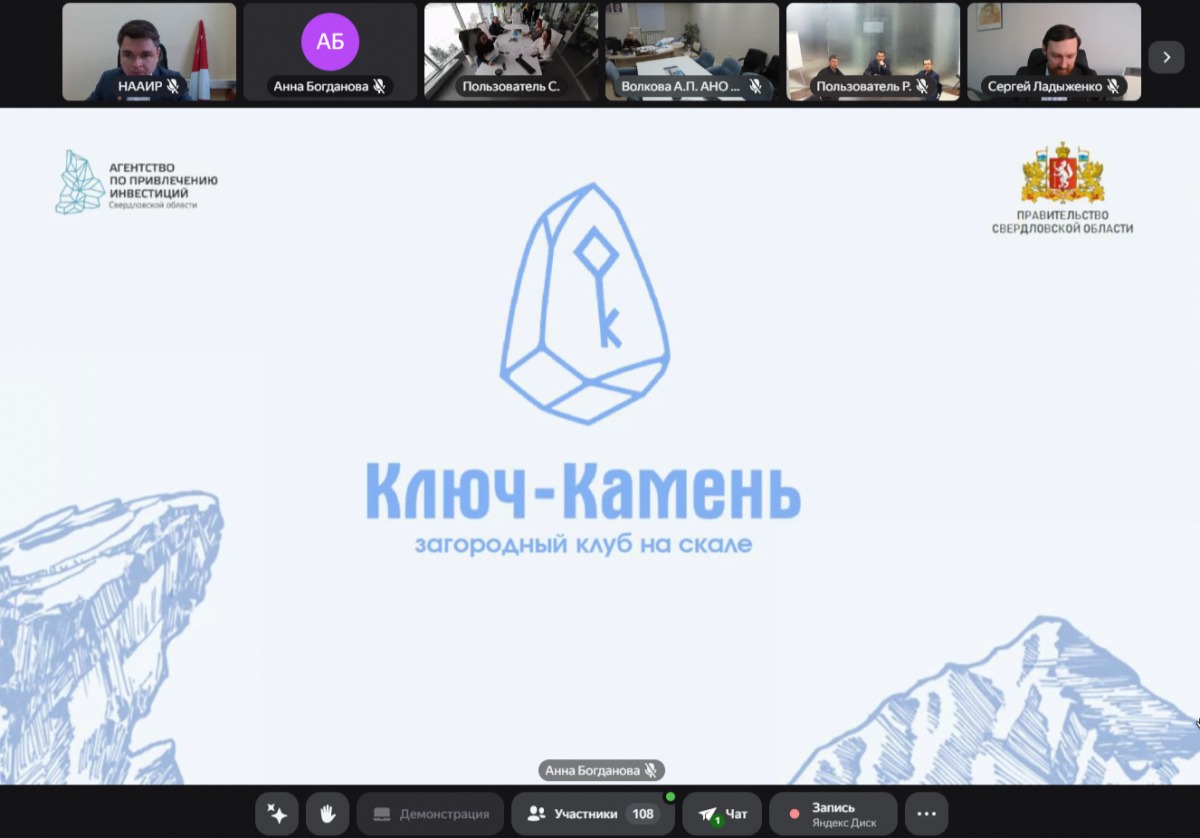Viewport: 1200px width, 838px height.
Task: Click muted mic icon on Волкова А.П. tile
Action: point(755,87)
